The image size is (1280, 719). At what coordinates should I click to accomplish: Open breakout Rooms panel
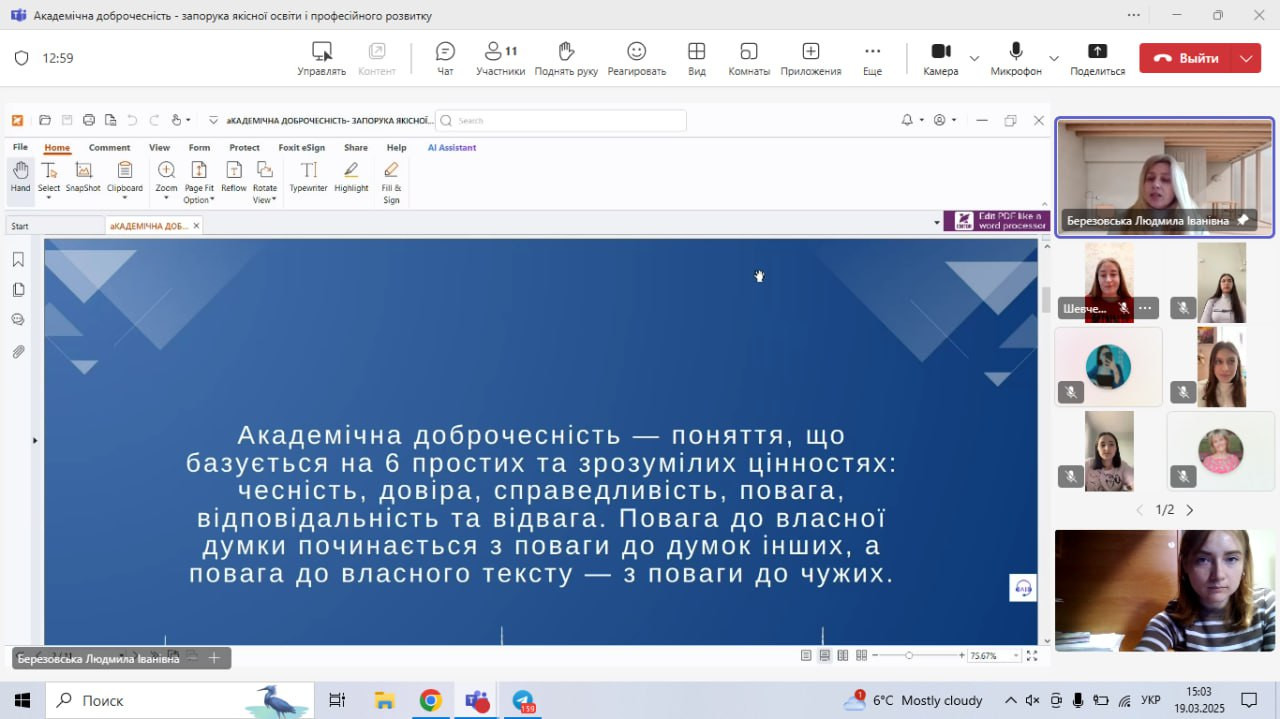[x=749, y=58]
